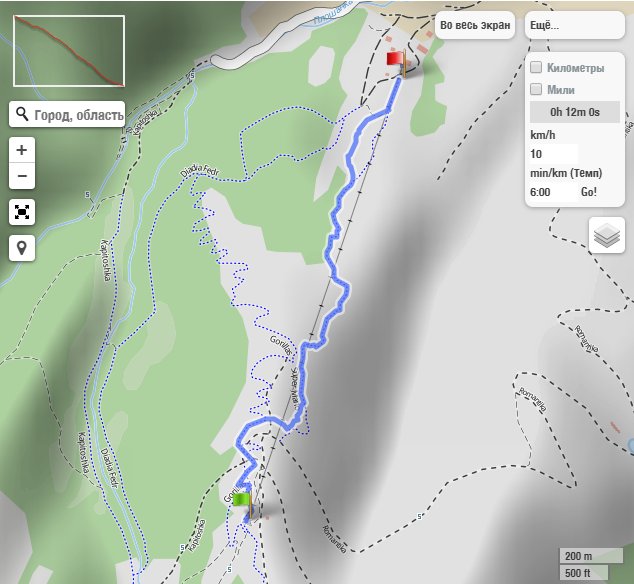This screenshot has width=634, height=584.
Task: Click the green start flag marker
Action: (241, 500)
